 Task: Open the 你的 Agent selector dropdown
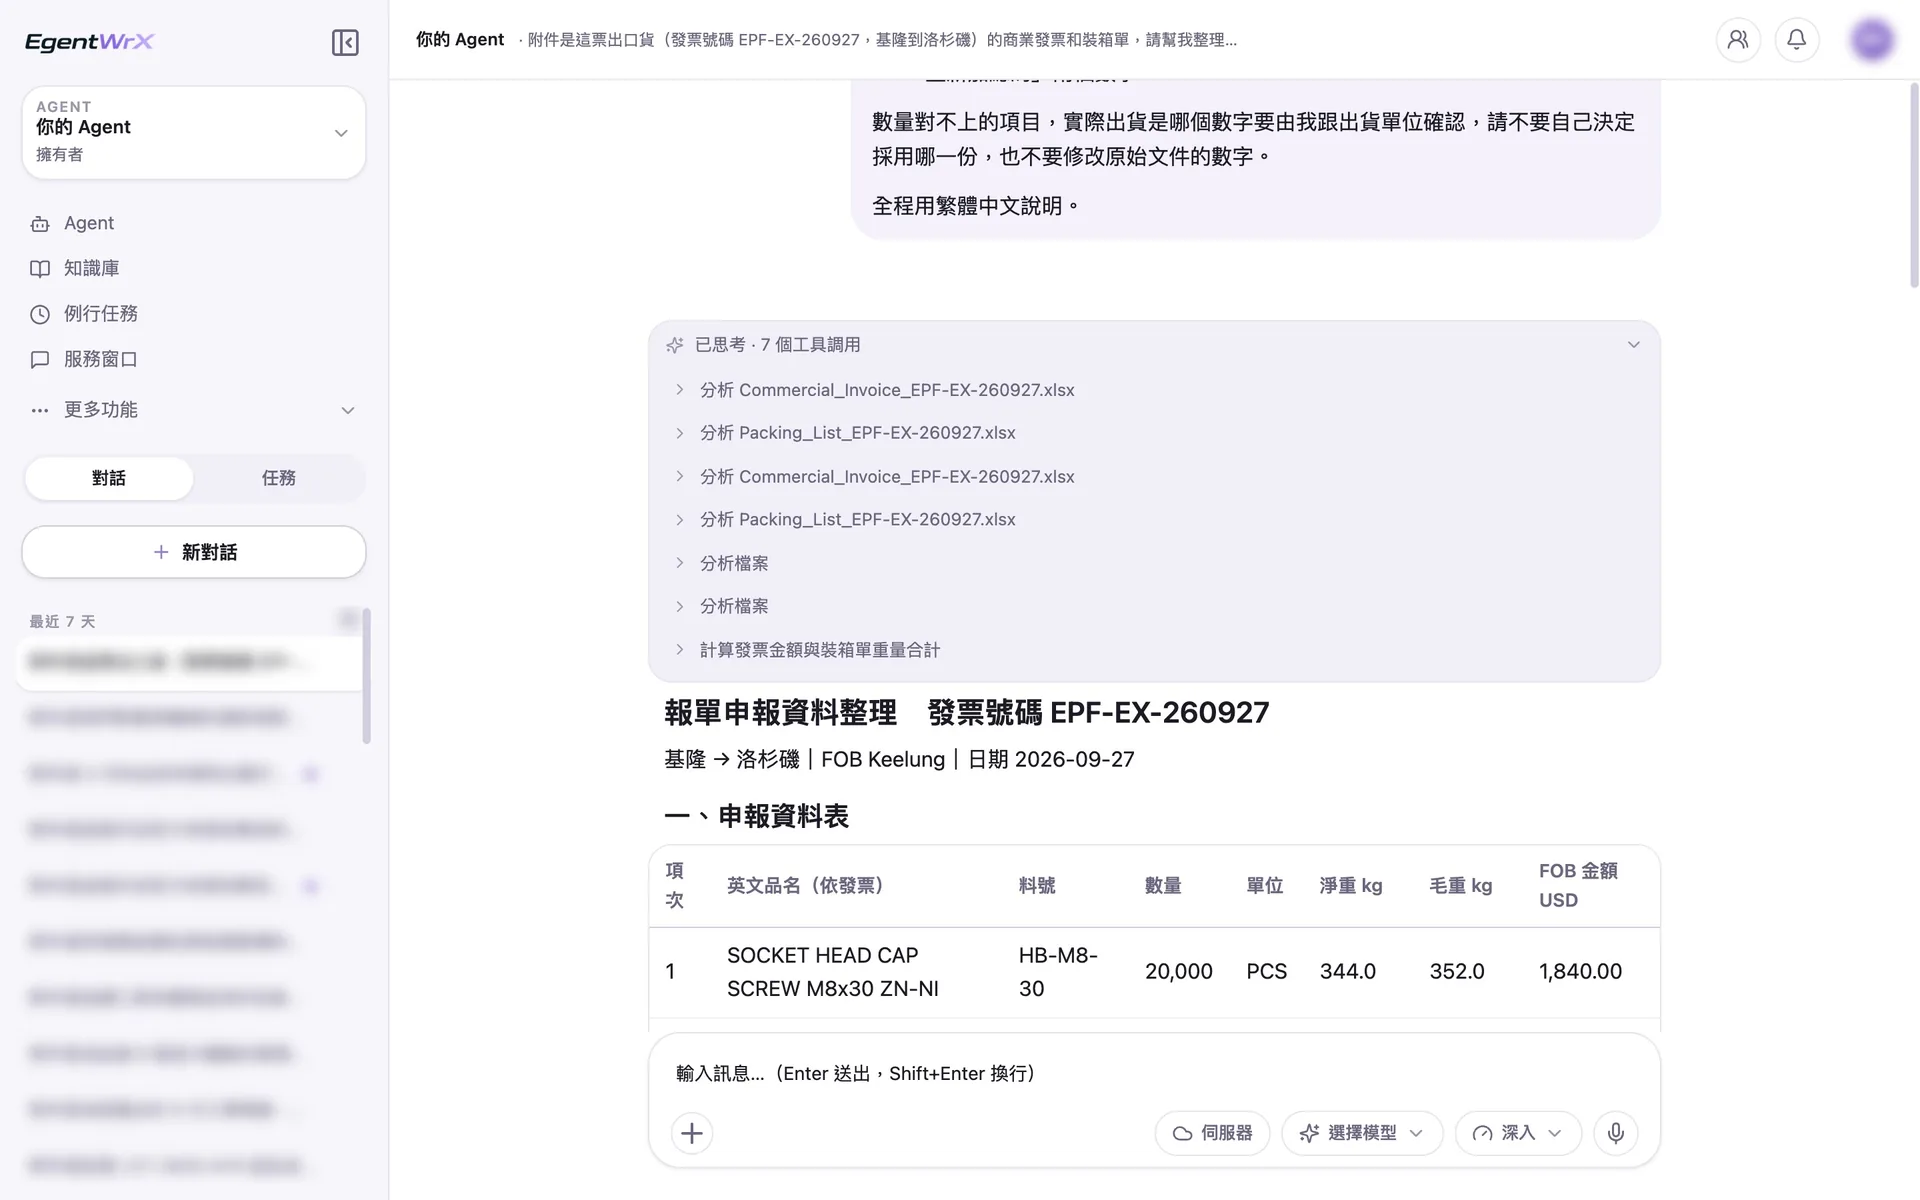click(194, 132)
